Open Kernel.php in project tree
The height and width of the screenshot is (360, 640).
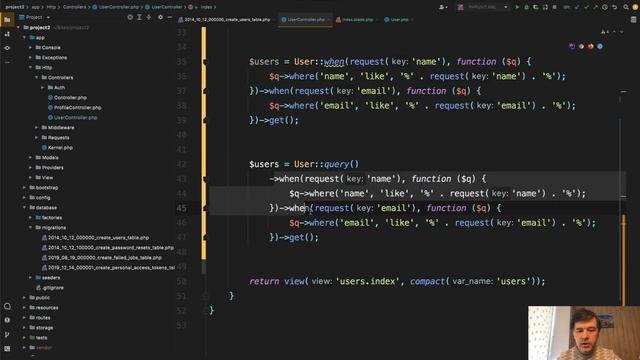(60, 147)
